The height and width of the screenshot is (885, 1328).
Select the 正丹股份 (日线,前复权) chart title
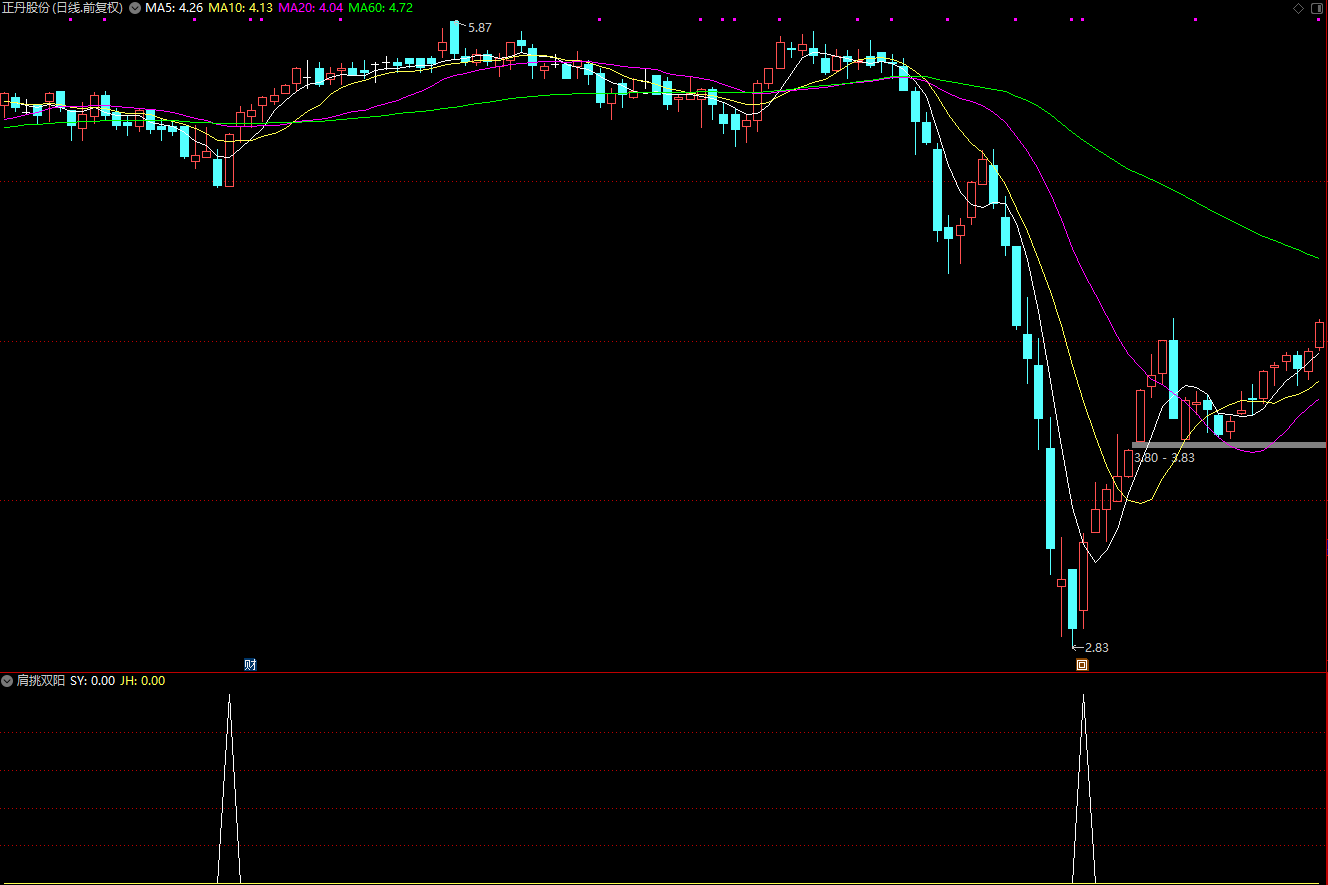62,8
